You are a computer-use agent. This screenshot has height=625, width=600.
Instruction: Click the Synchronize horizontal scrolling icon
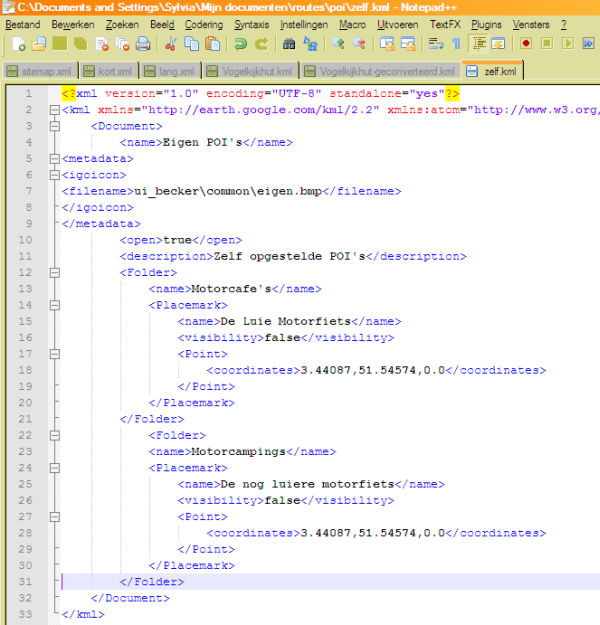408,44
